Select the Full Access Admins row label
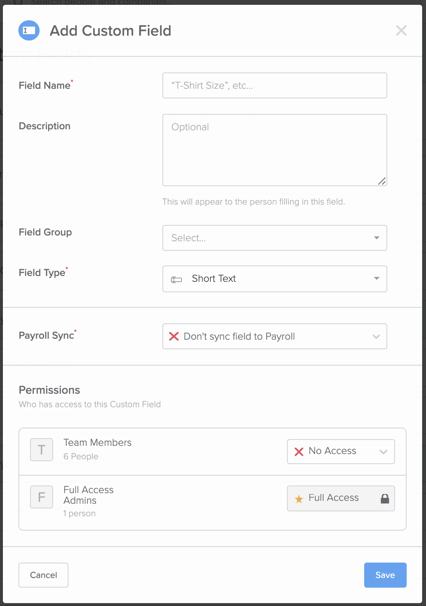Image resolution: width=426 pixels, height=606 pixels. coord(89,495)
